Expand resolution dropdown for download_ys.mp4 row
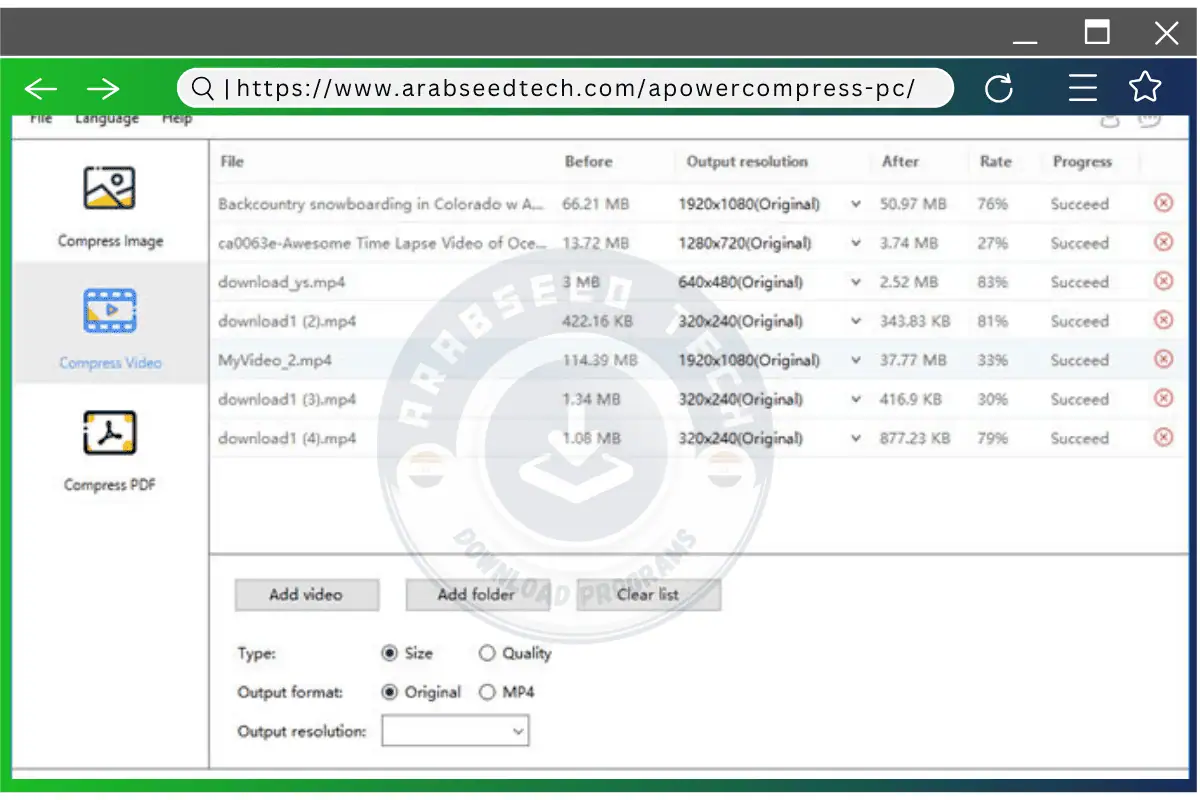1200x800 pixels. click(x=856, y=282)
